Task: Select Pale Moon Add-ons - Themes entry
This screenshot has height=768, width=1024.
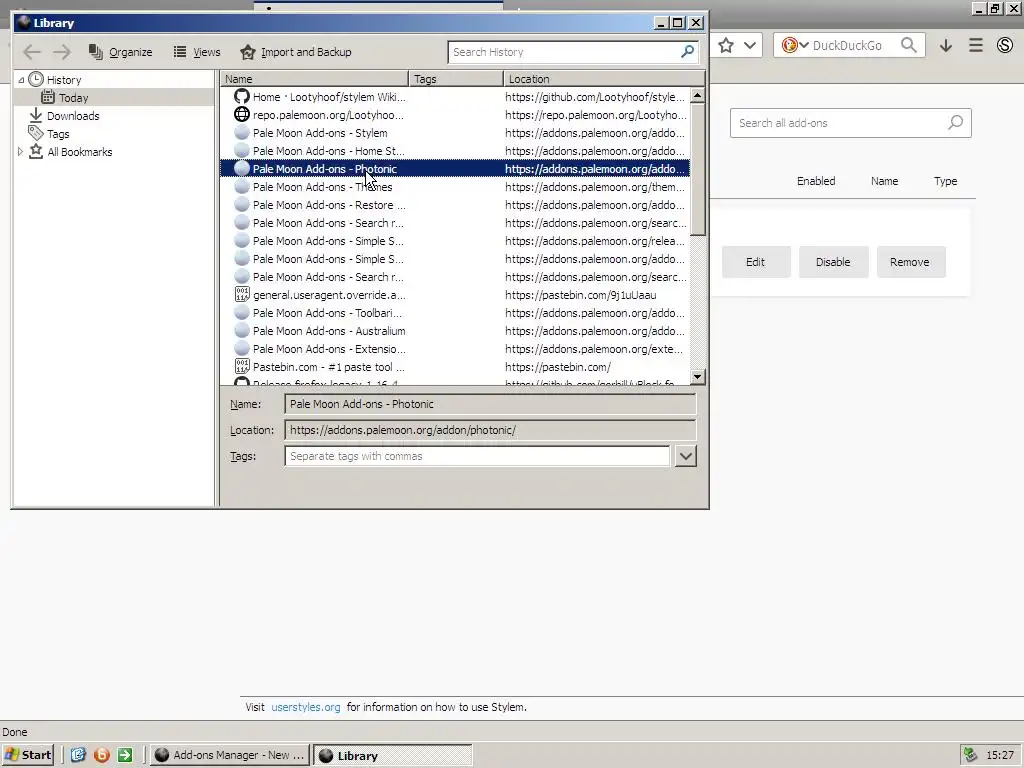Action: click(x=455, y=187)
